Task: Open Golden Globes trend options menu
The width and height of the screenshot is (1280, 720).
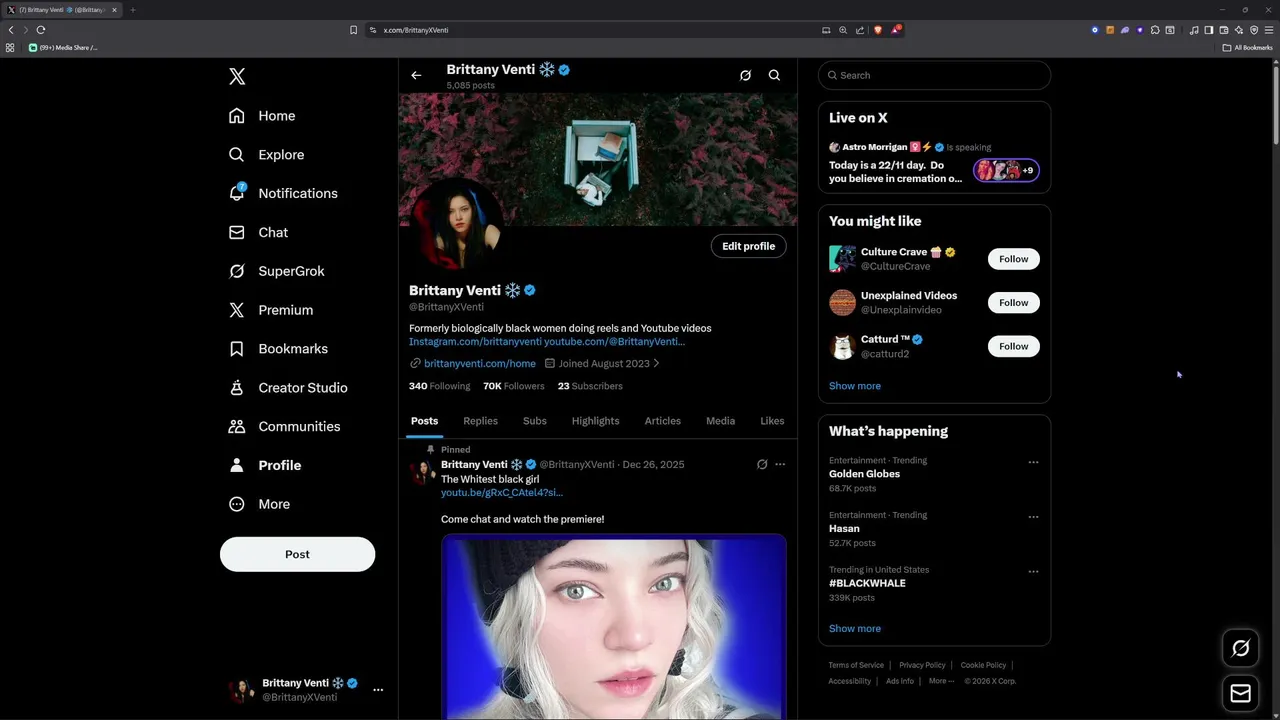Action: (1033, 462)
